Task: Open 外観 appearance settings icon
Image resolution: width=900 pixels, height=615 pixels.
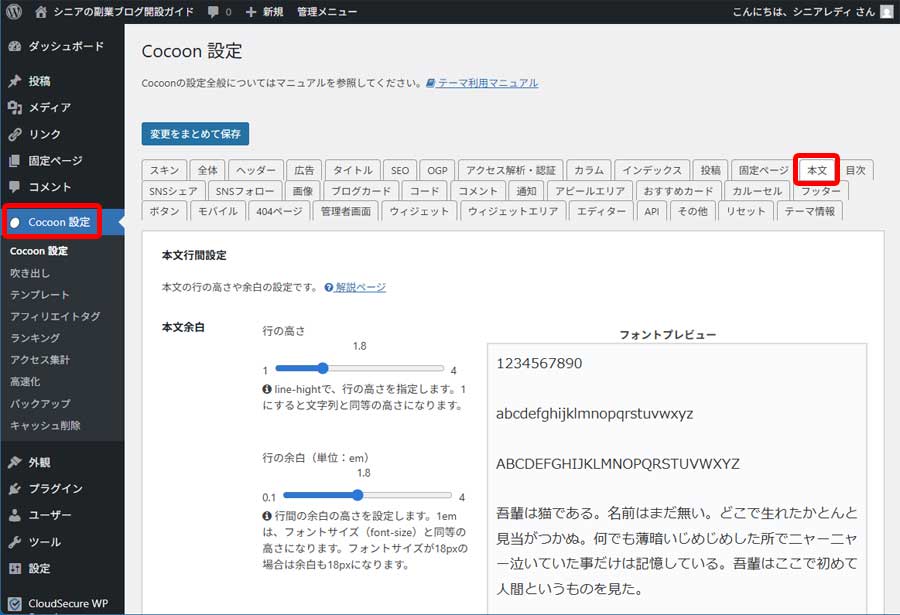Action: coord(16,463)
